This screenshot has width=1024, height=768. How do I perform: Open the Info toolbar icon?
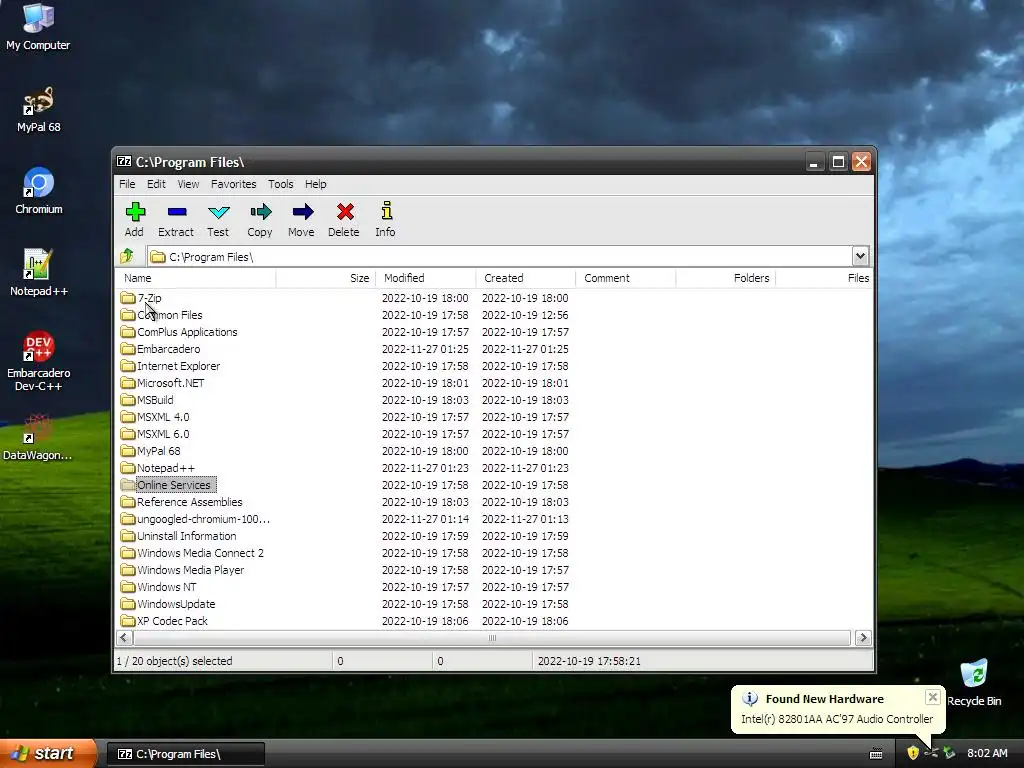tap(386, 210)
